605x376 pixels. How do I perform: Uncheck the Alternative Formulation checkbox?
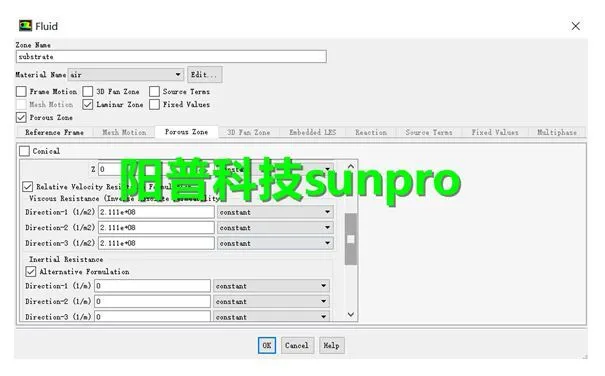(x=31, y=272)
